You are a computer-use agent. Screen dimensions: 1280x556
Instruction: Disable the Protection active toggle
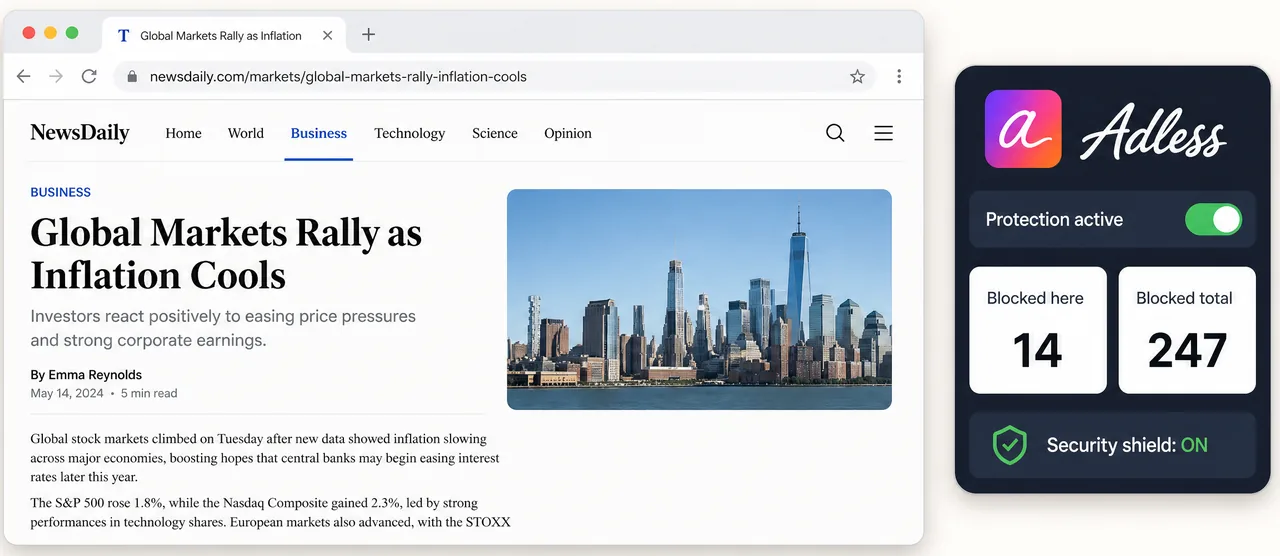coord(1213,219)
